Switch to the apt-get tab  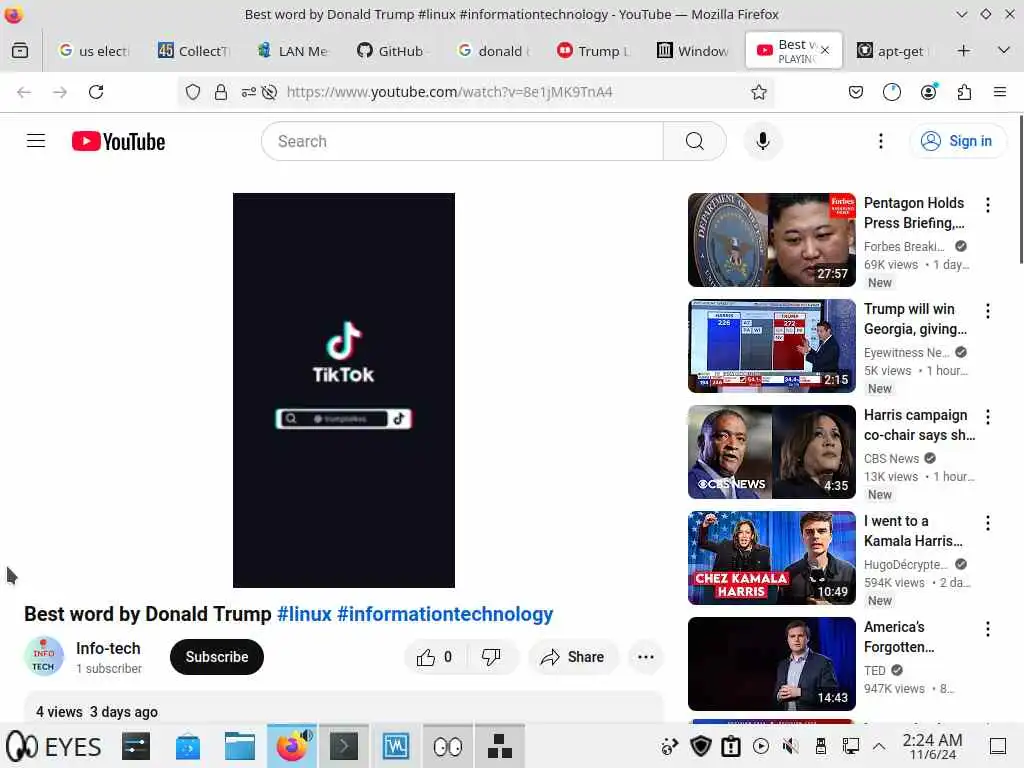coord(893,51)
